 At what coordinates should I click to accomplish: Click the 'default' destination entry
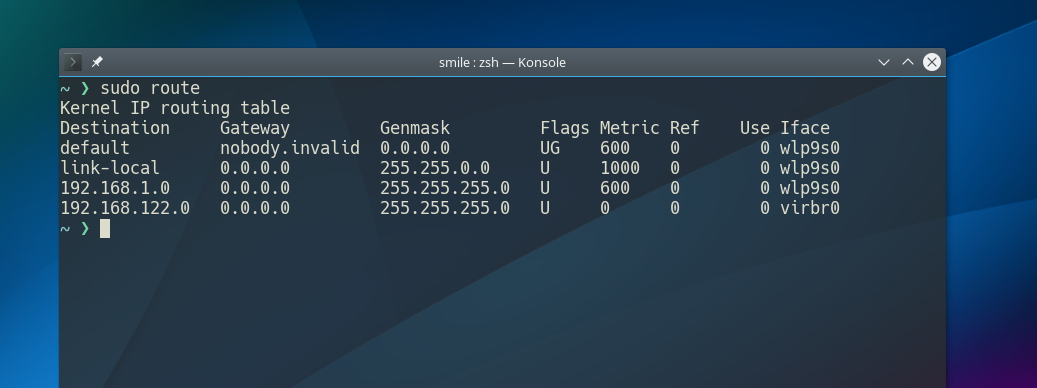(95, 148)
